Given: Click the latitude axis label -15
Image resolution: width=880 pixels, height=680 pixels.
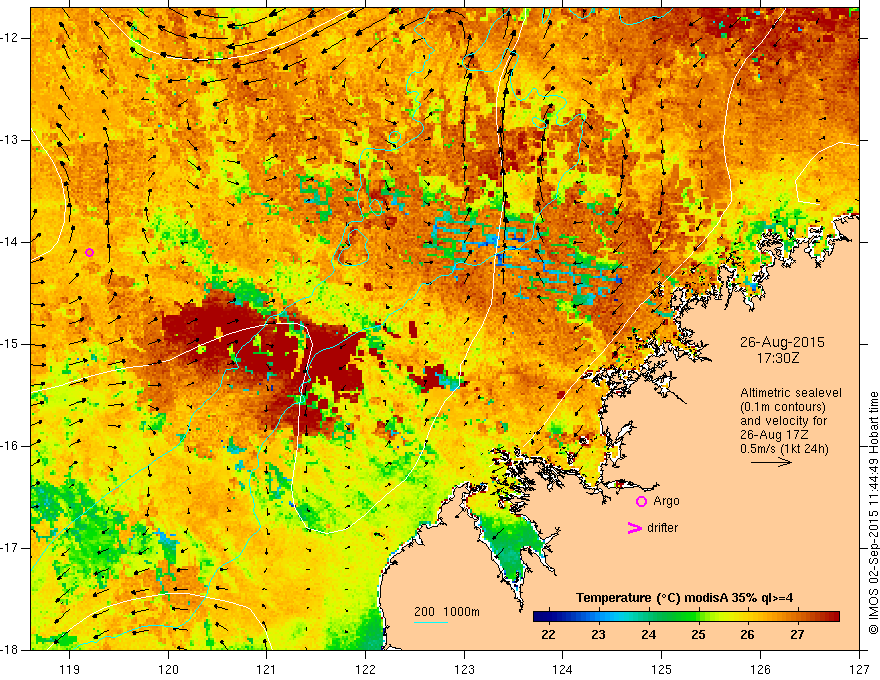Looking at the screenshot, I should click(x=11, y=344).
